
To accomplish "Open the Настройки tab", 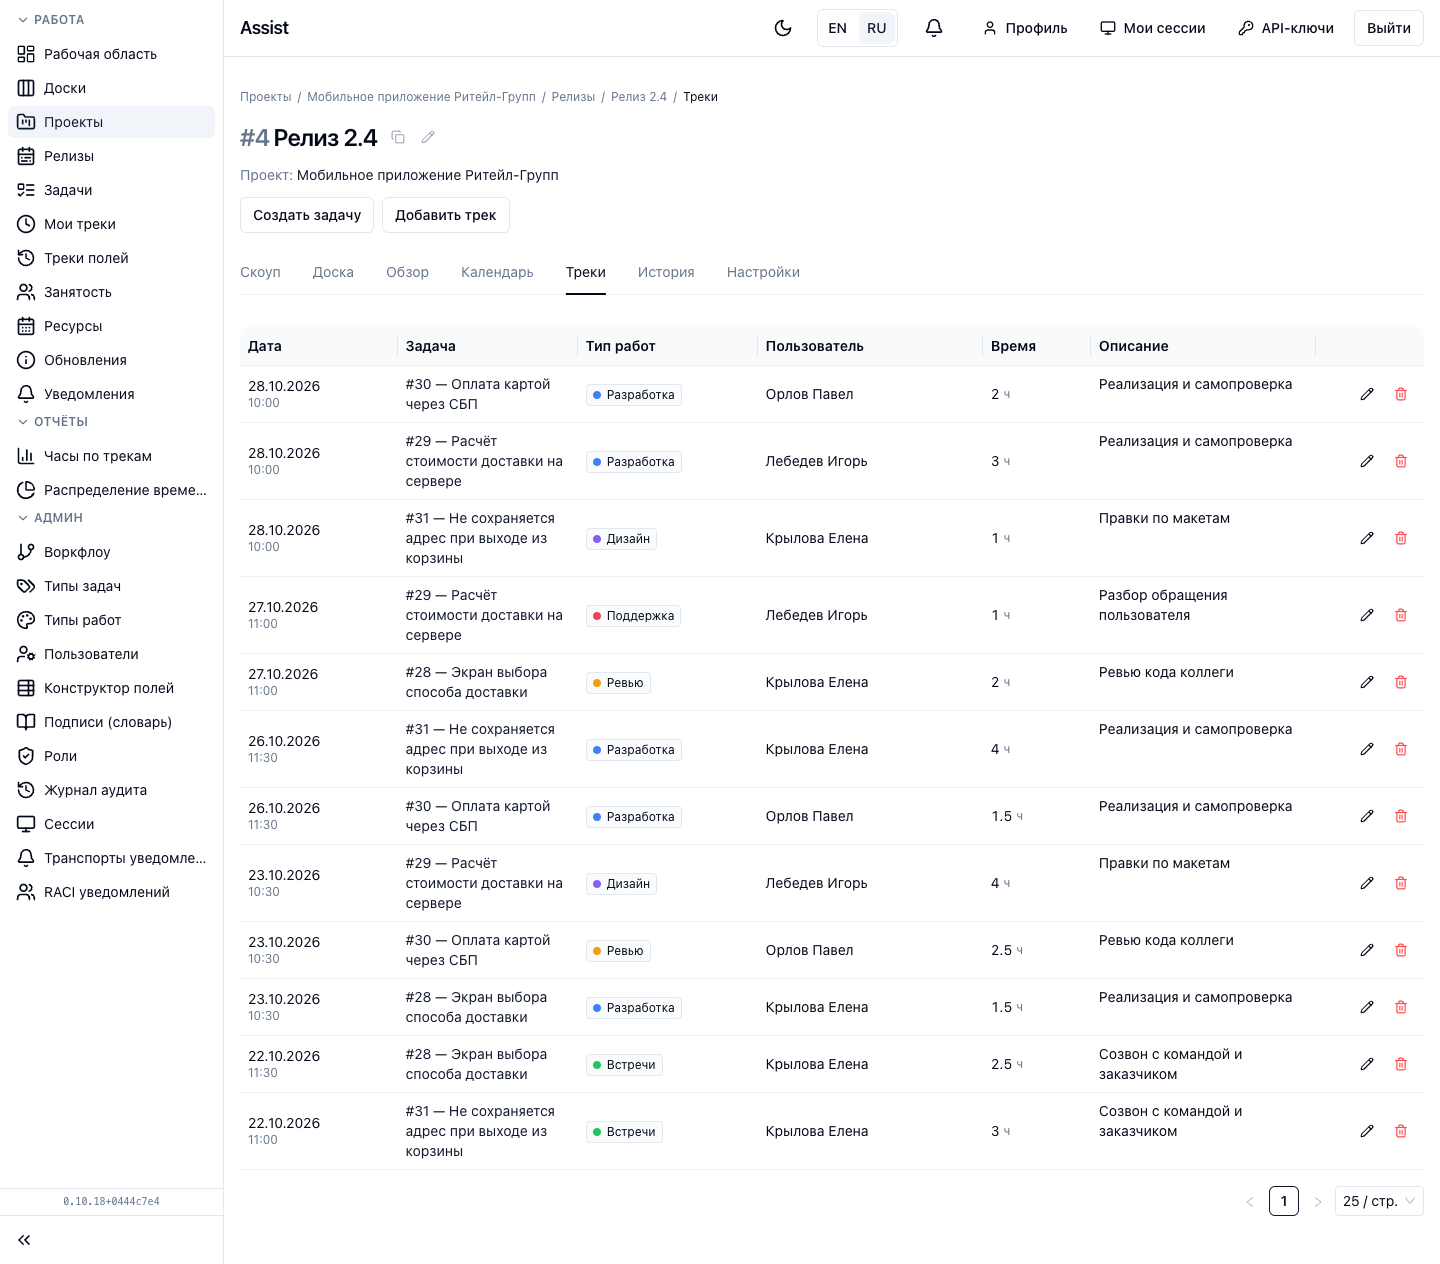I will tap(763, 272).
